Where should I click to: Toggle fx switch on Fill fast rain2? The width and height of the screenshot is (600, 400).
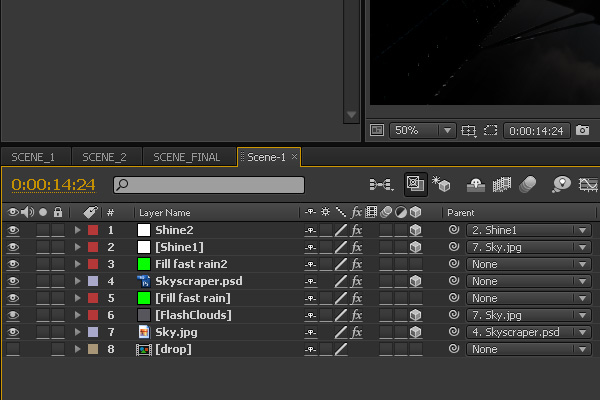click(357, 264)
